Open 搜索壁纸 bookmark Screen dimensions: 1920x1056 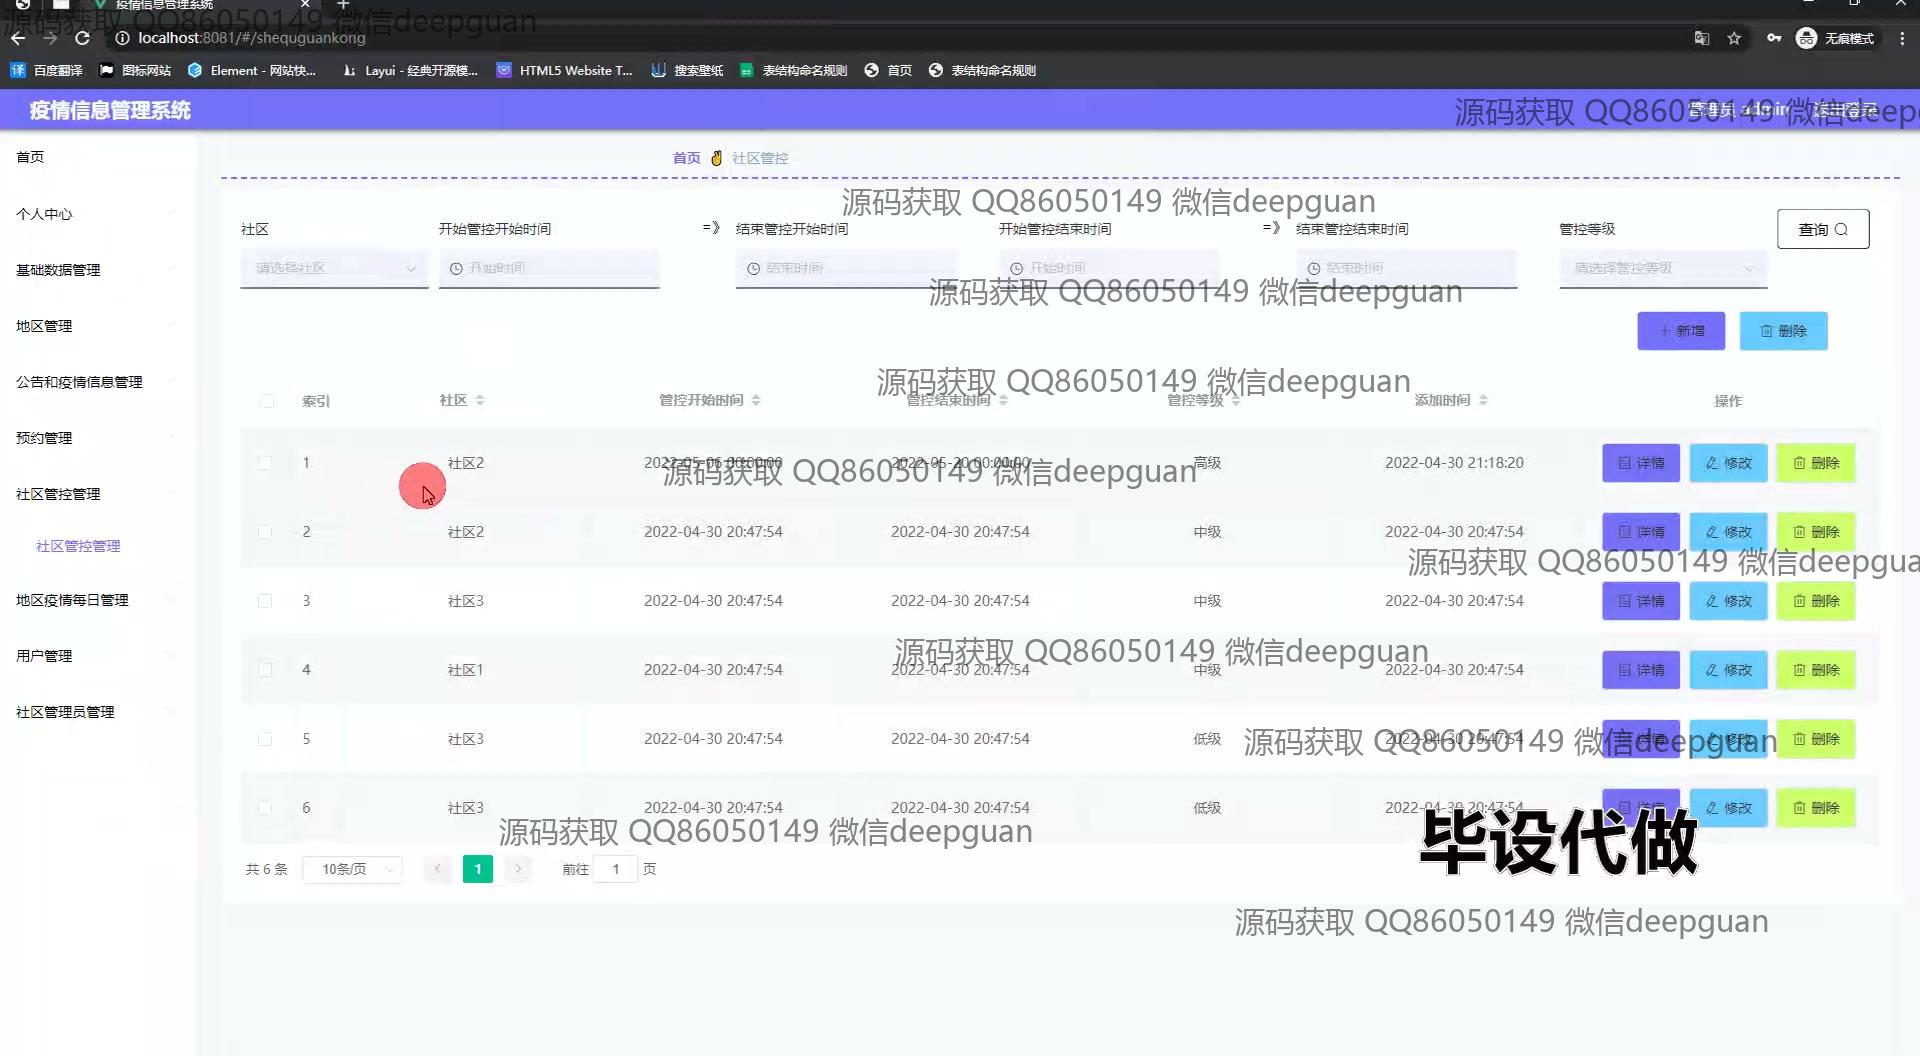click(x=687, y=70)
